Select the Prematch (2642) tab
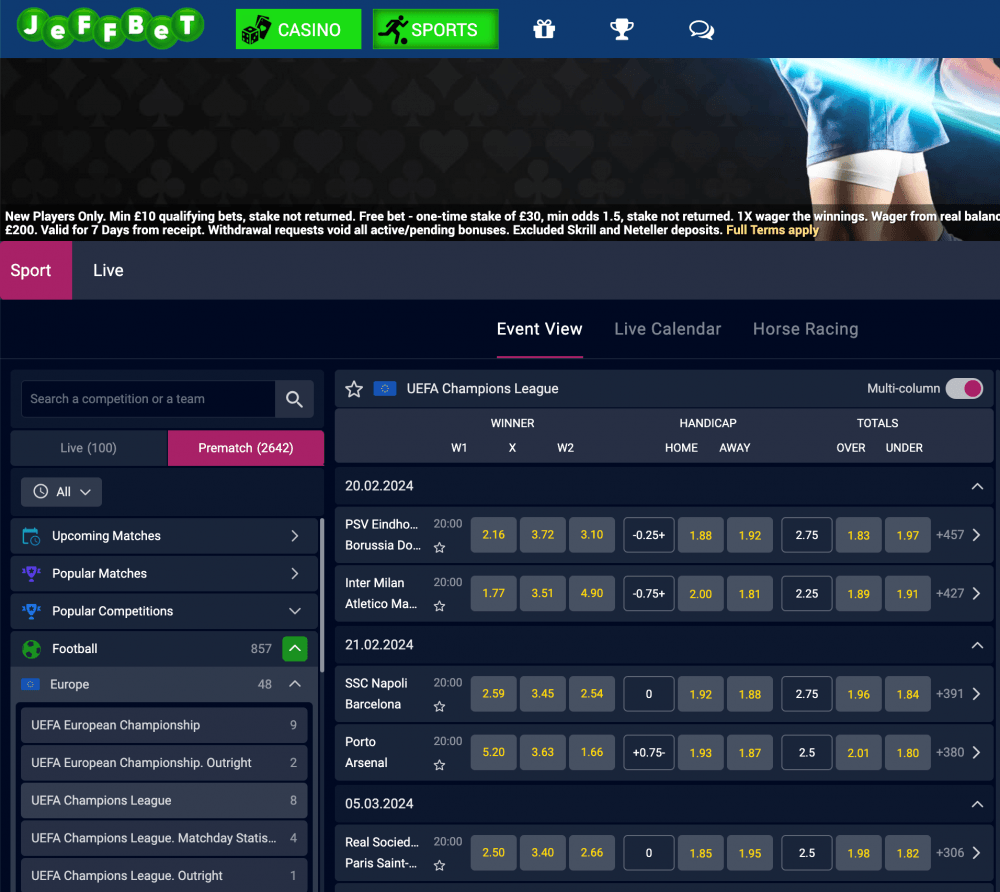 coord(246,448)
